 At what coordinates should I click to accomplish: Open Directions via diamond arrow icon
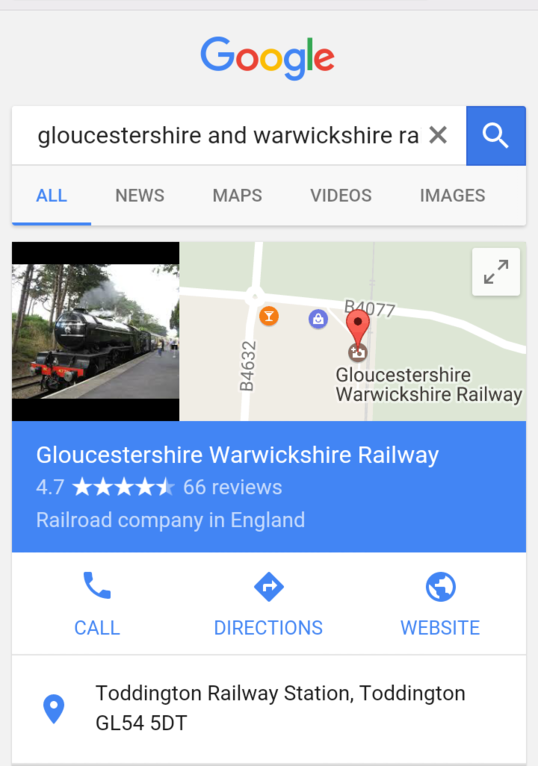[x=269, y=586]
